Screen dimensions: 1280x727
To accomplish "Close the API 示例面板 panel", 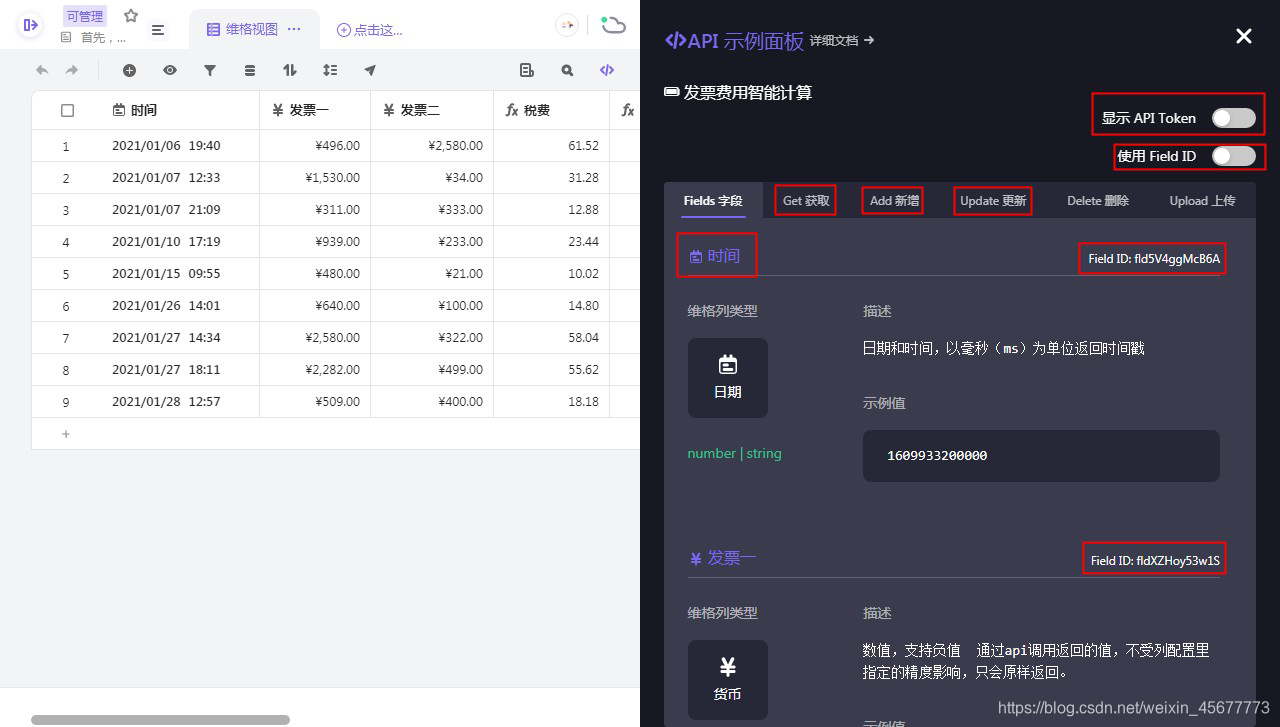I will click(x=1244, y=36).
